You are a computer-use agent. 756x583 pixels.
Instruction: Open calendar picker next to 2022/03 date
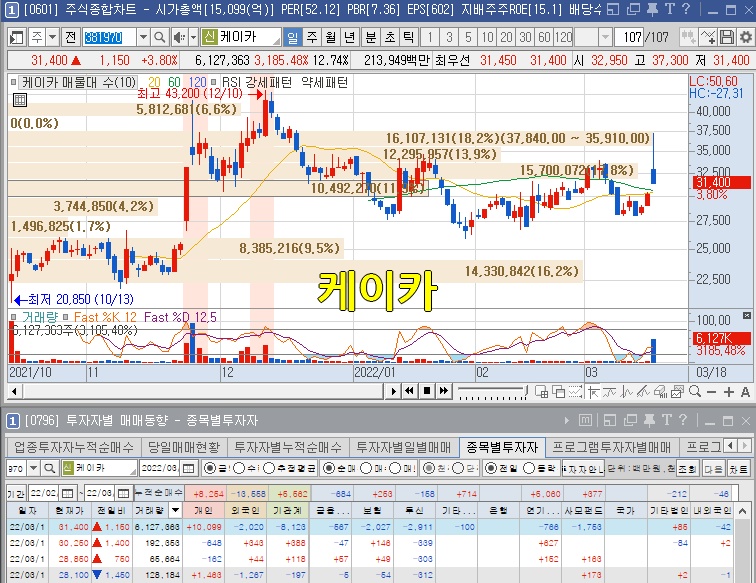pyautogui.click(x=189, y=468)
